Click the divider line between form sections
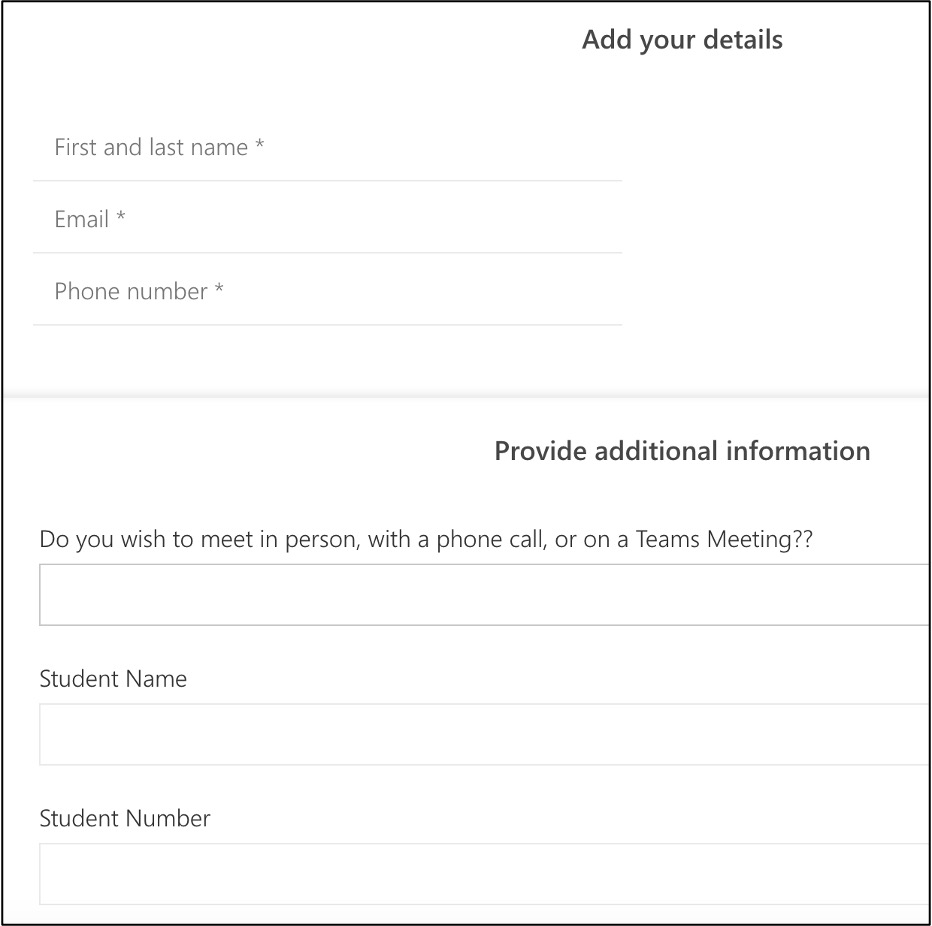This screenshot has width=932, height=926. (466, 397)
